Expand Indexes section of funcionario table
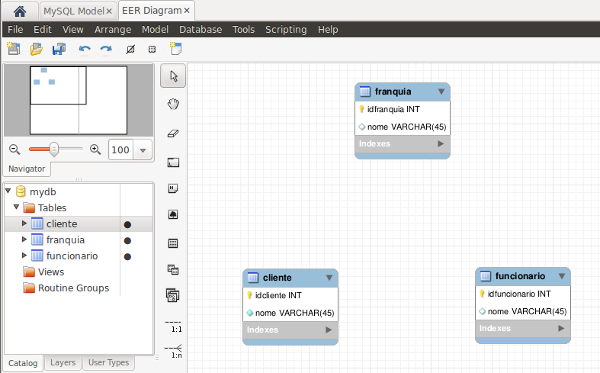Image resolution: width=600 pixels, height=373 pixels. coord(561,328)
